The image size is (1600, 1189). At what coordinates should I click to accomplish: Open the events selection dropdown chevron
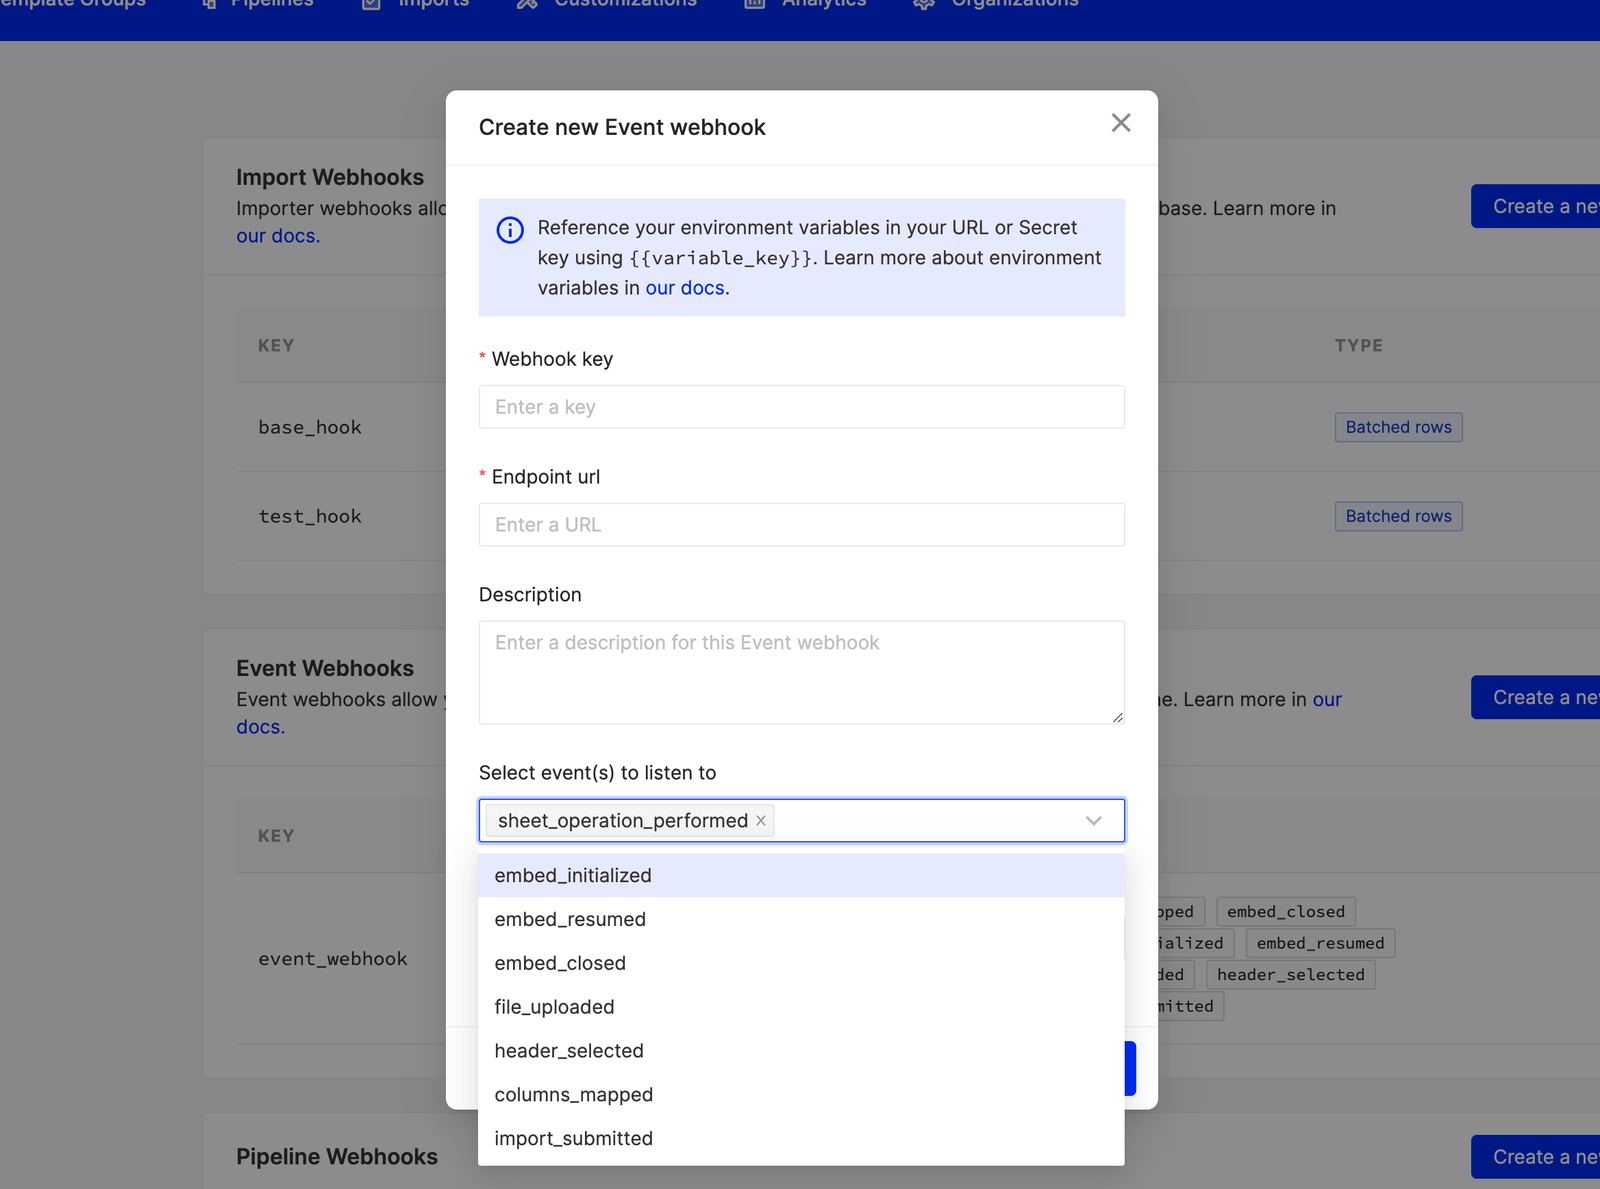[x=1093, y=820]
